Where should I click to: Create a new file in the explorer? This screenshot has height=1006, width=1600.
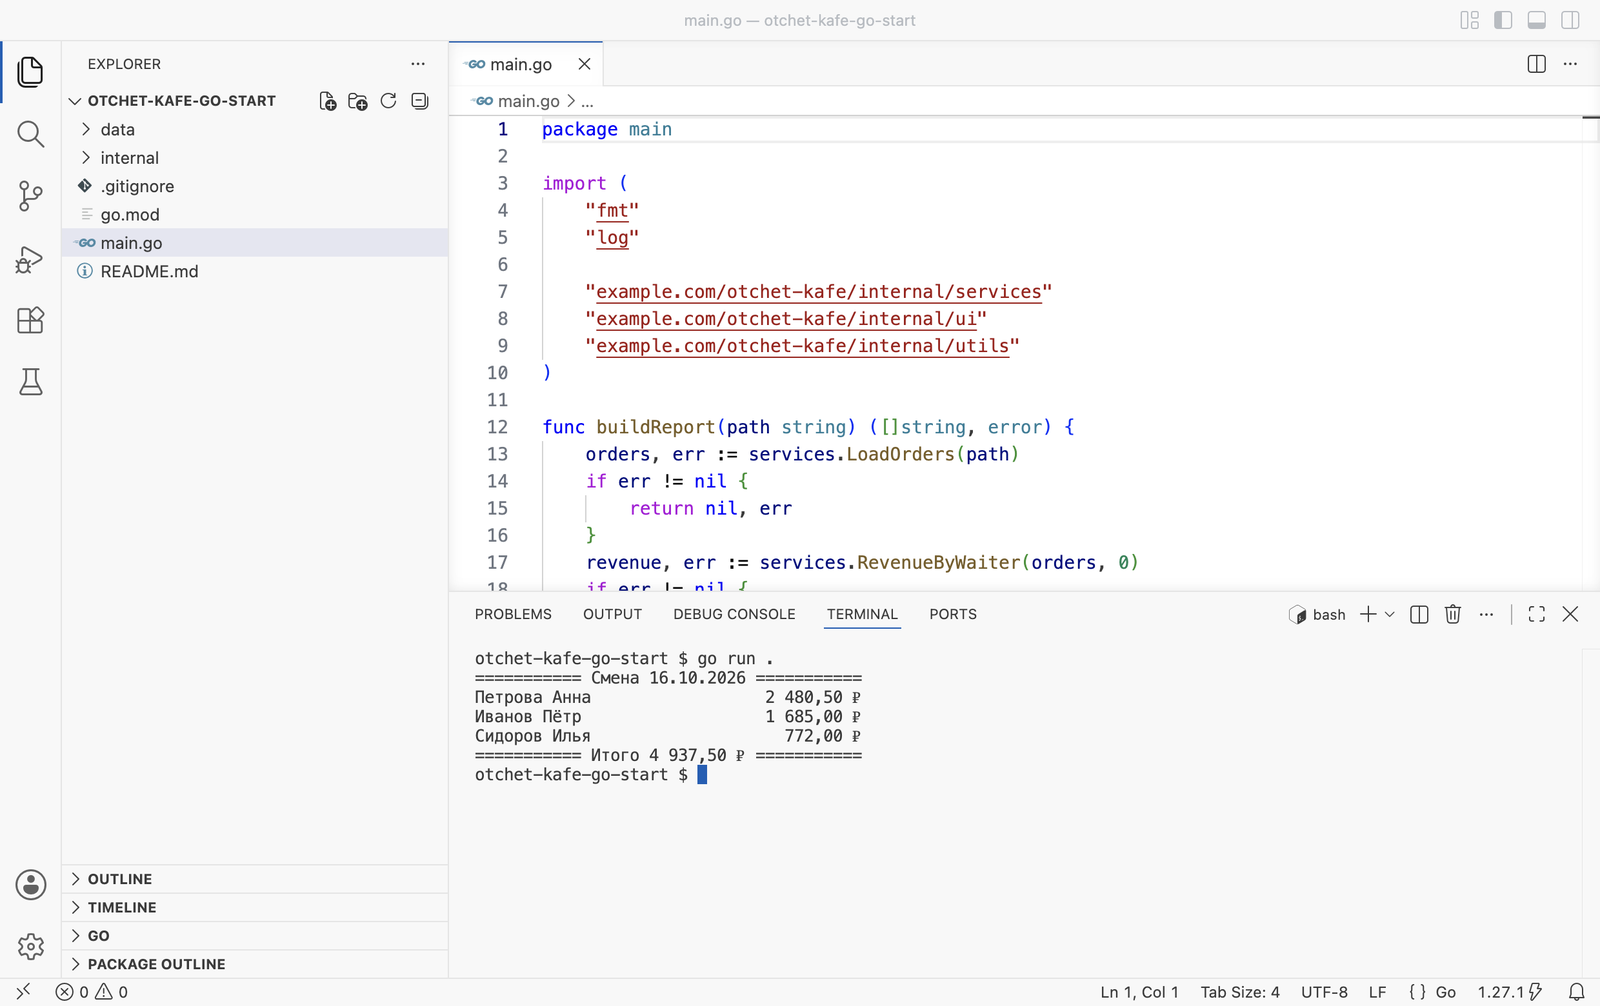pos(327,101)
